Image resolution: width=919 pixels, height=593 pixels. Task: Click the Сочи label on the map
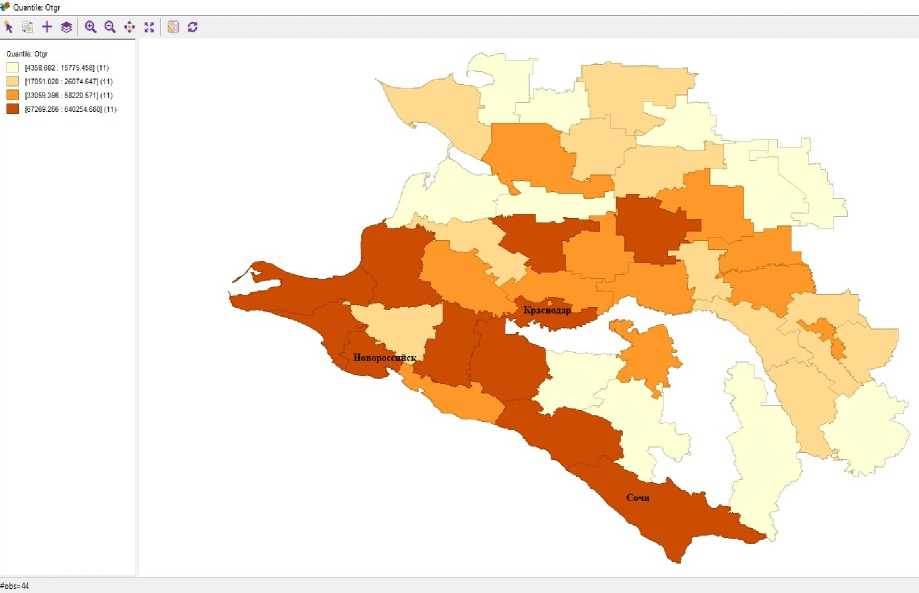(x=638, y=497)
